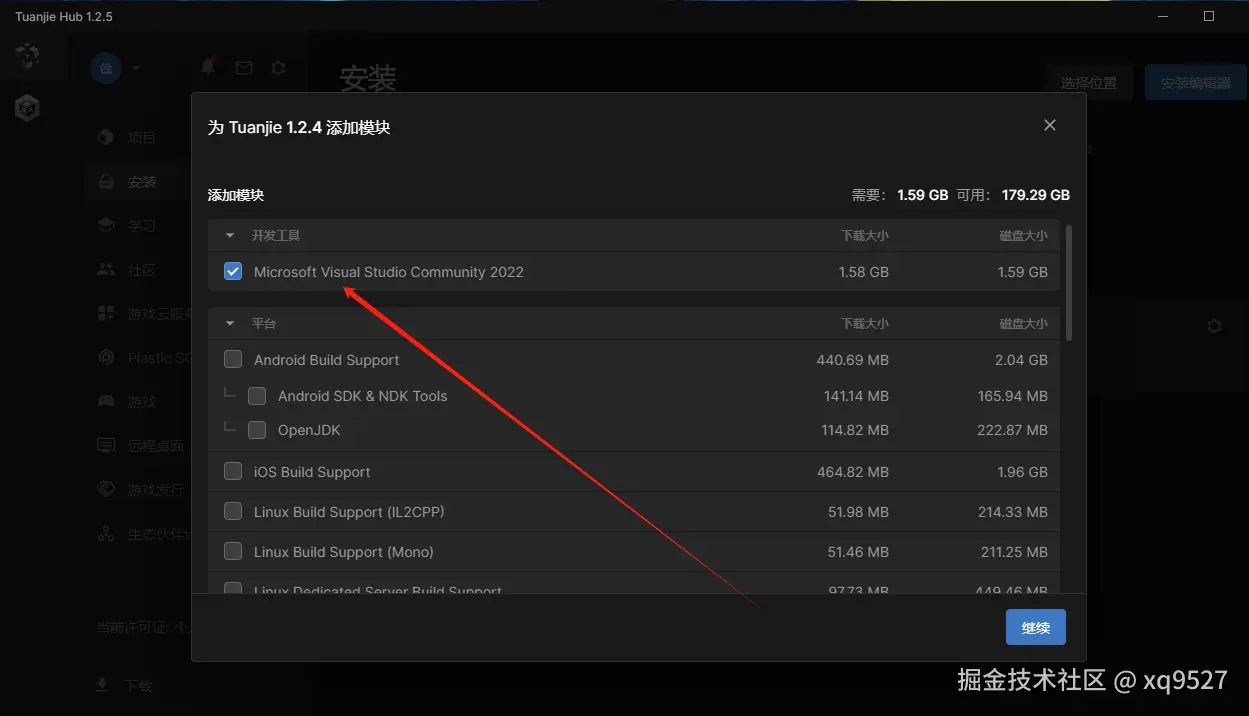
Task: Open the mail envelope icon
Action: tap(244, 68)
